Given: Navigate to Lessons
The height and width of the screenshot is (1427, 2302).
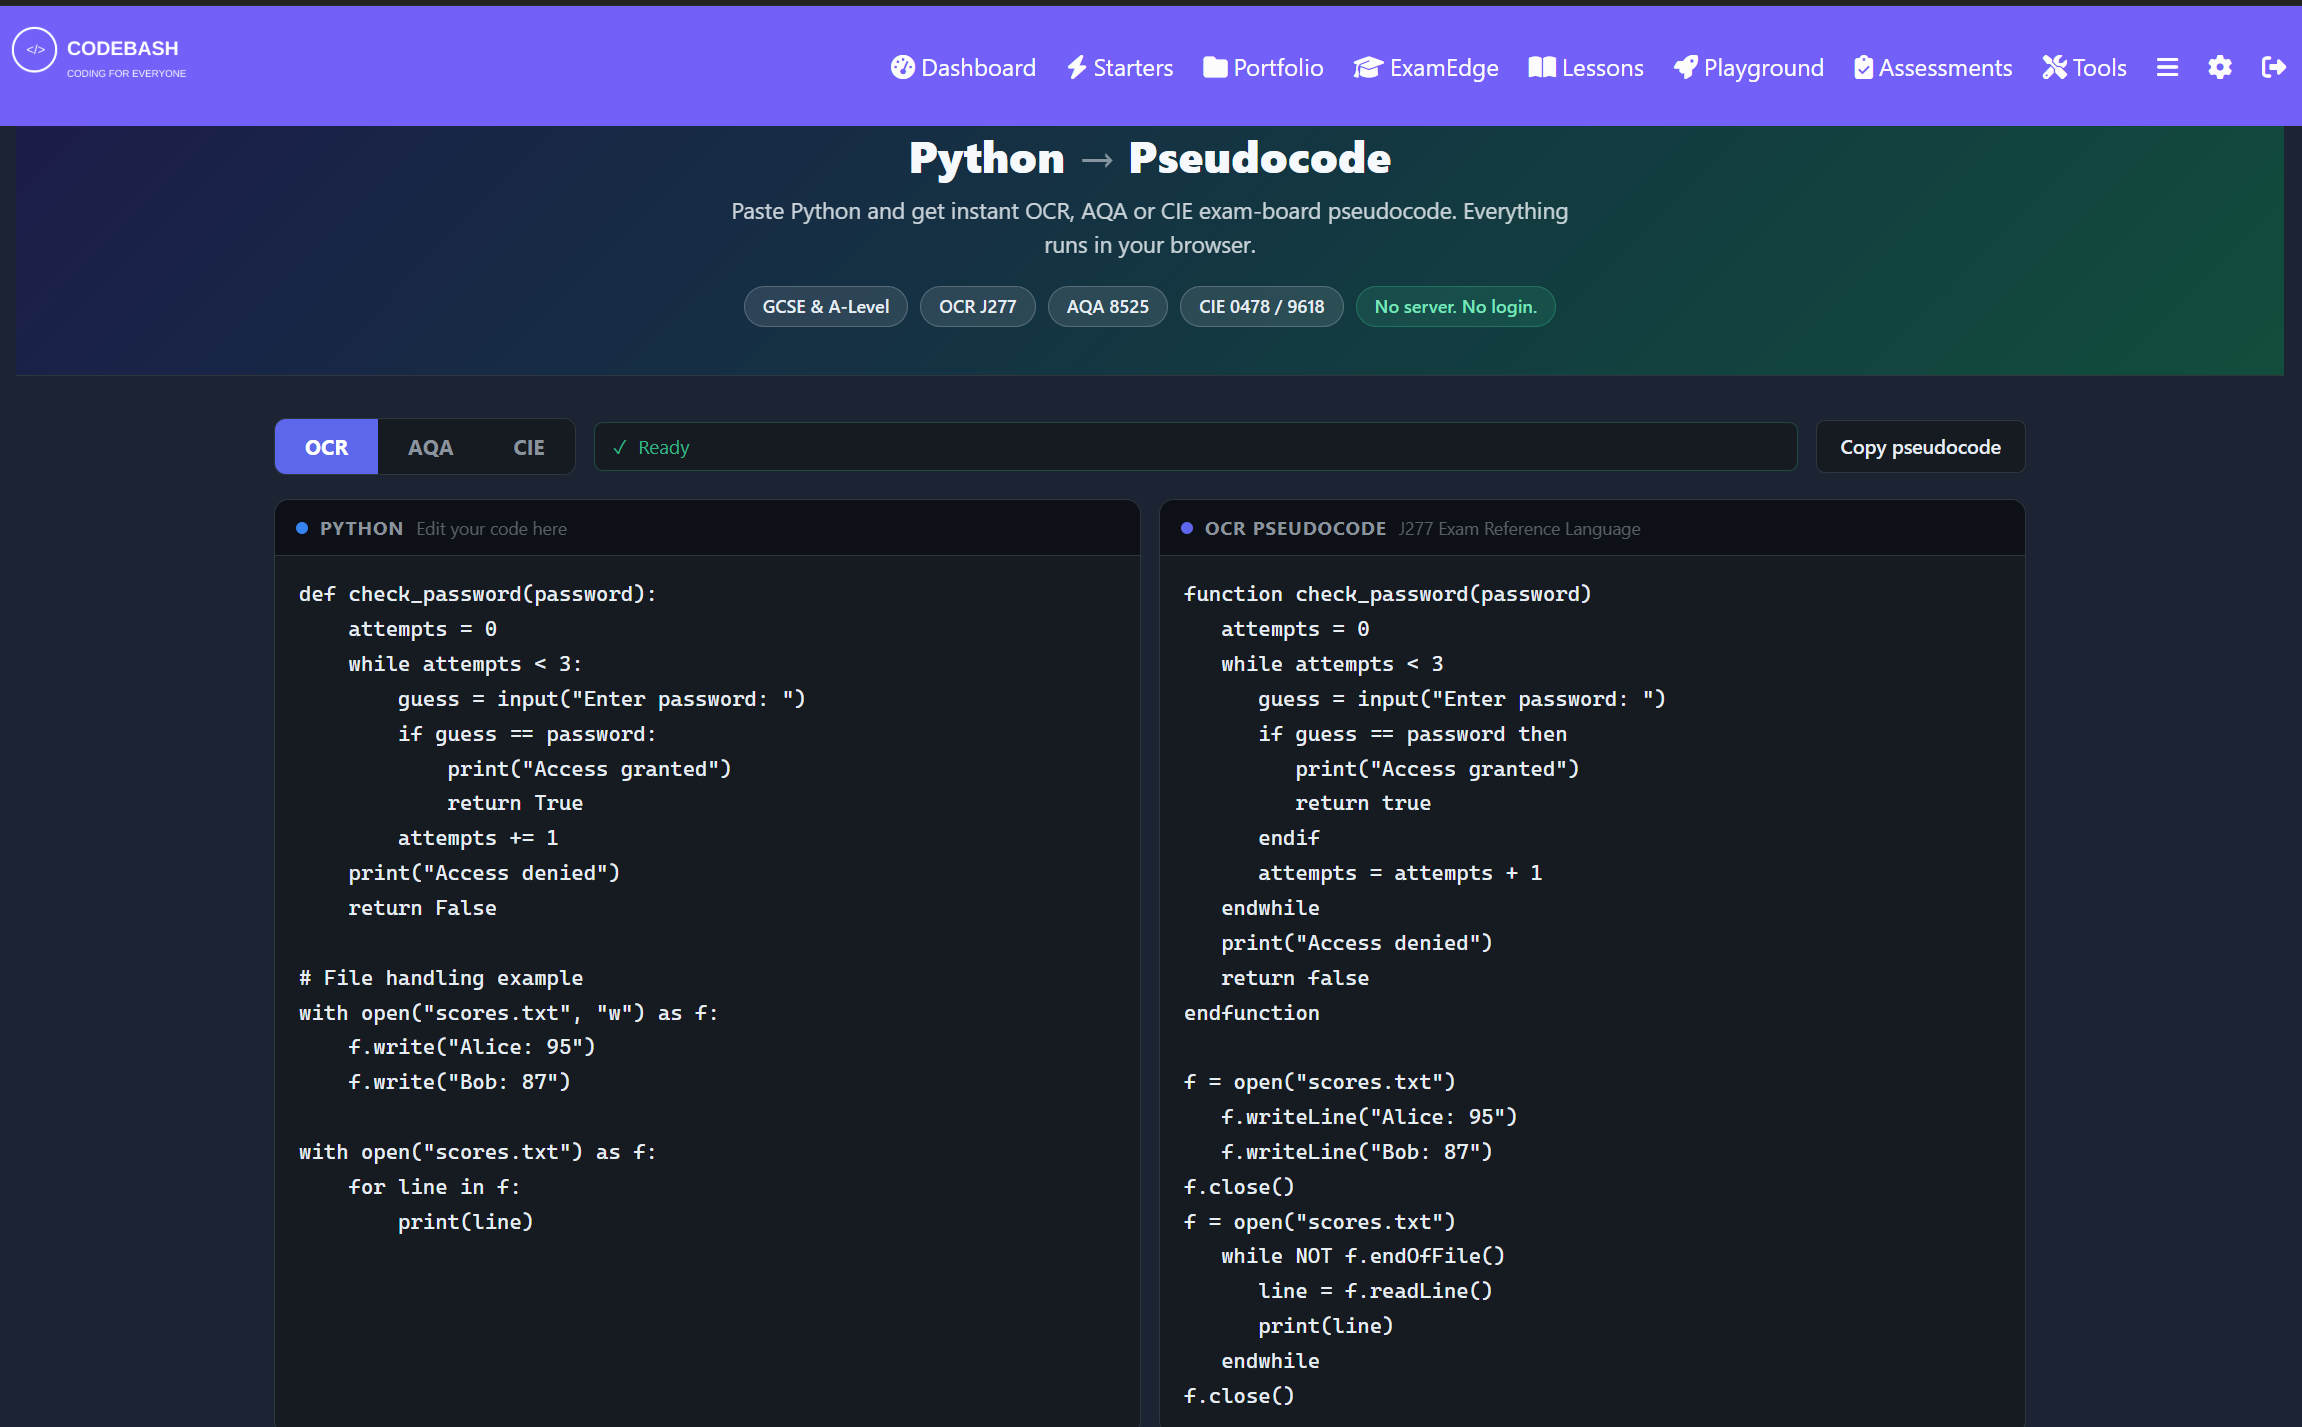Looking at the screenshot, I should click(1586, 67).
